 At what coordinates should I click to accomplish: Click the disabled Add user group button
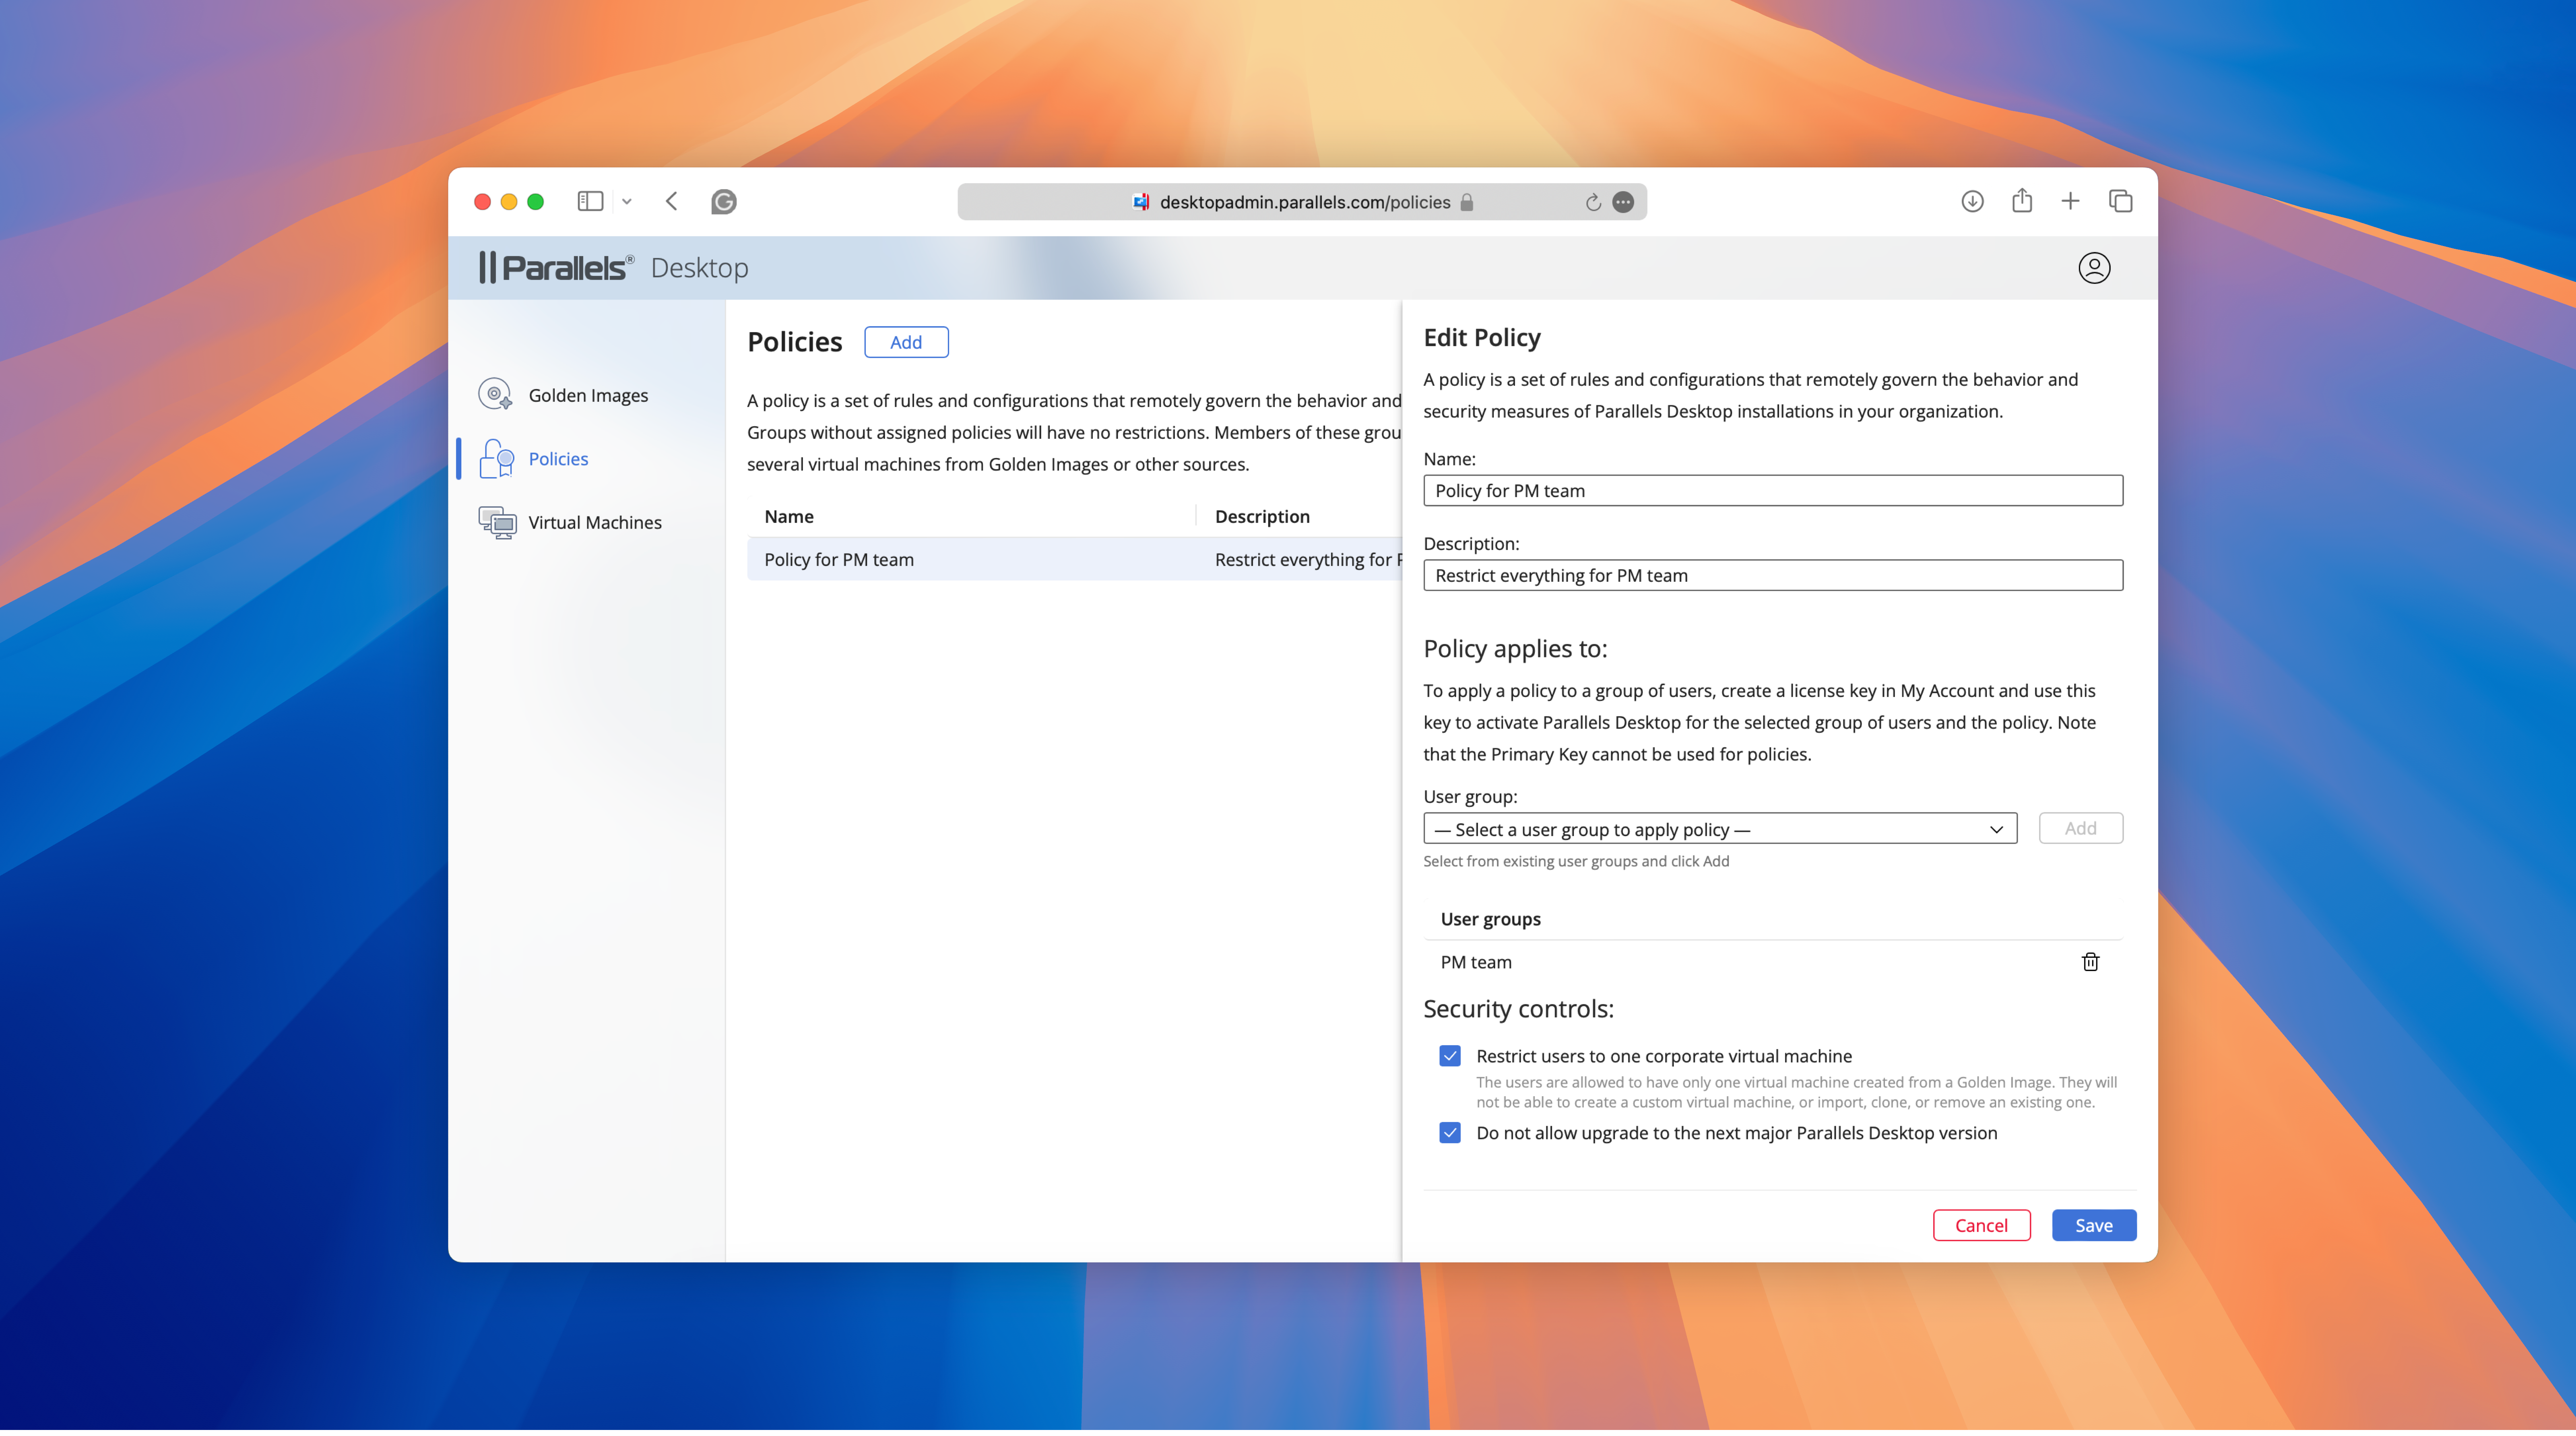2080,828
